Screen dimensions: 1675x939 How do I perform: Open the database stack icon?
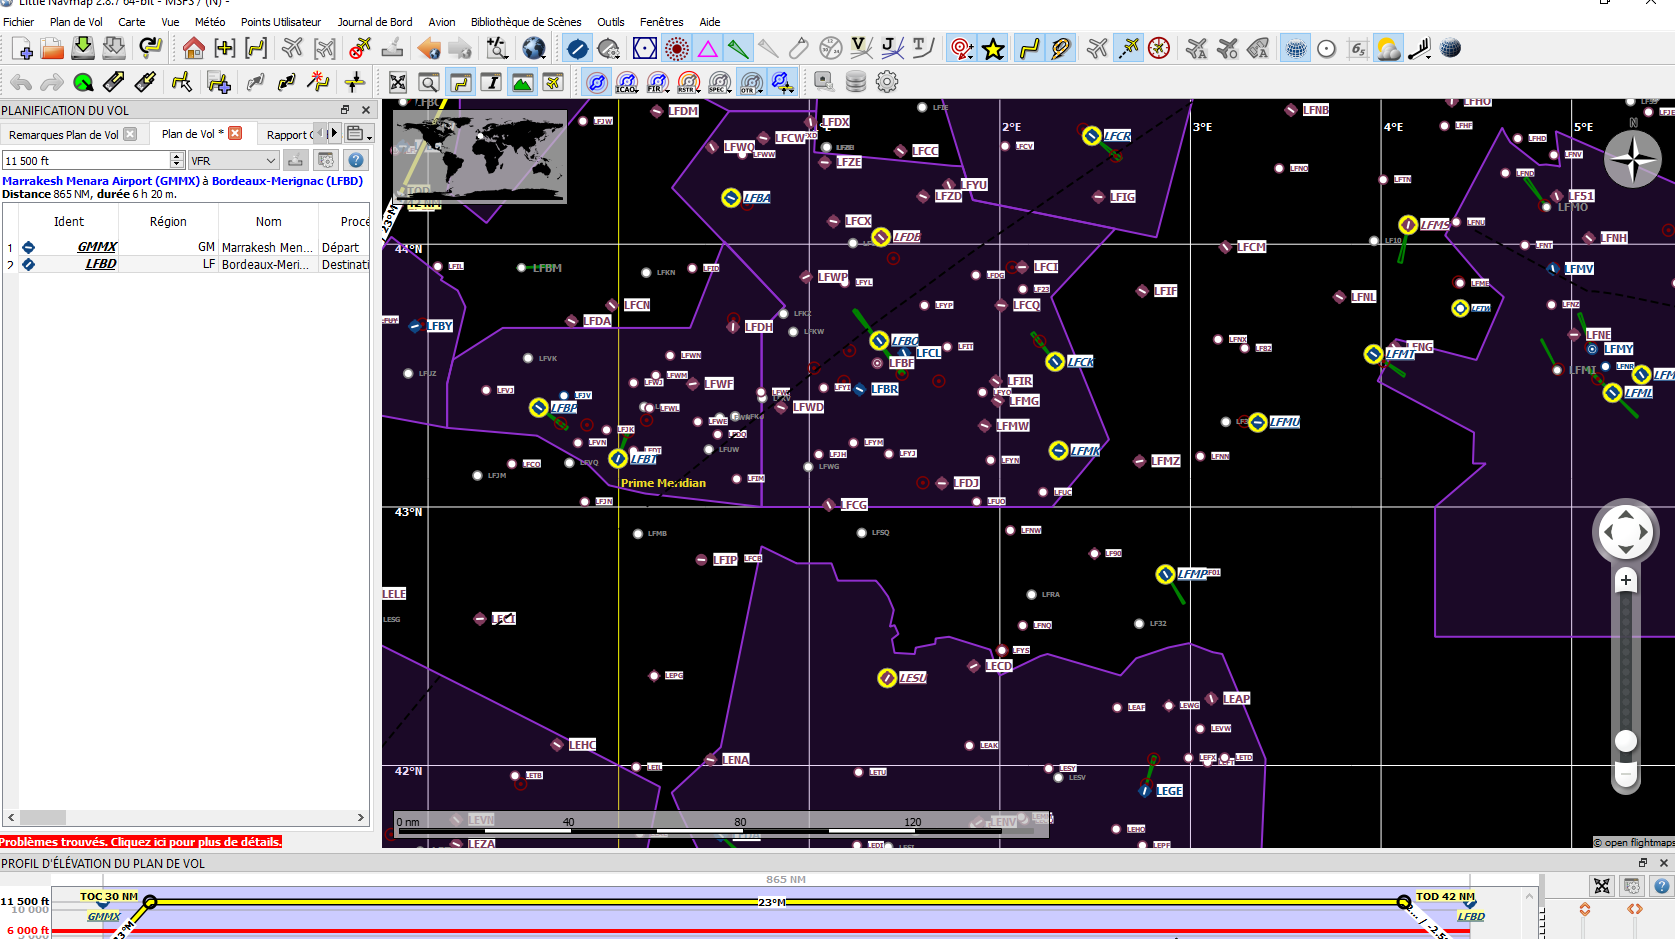pos(856,82)
